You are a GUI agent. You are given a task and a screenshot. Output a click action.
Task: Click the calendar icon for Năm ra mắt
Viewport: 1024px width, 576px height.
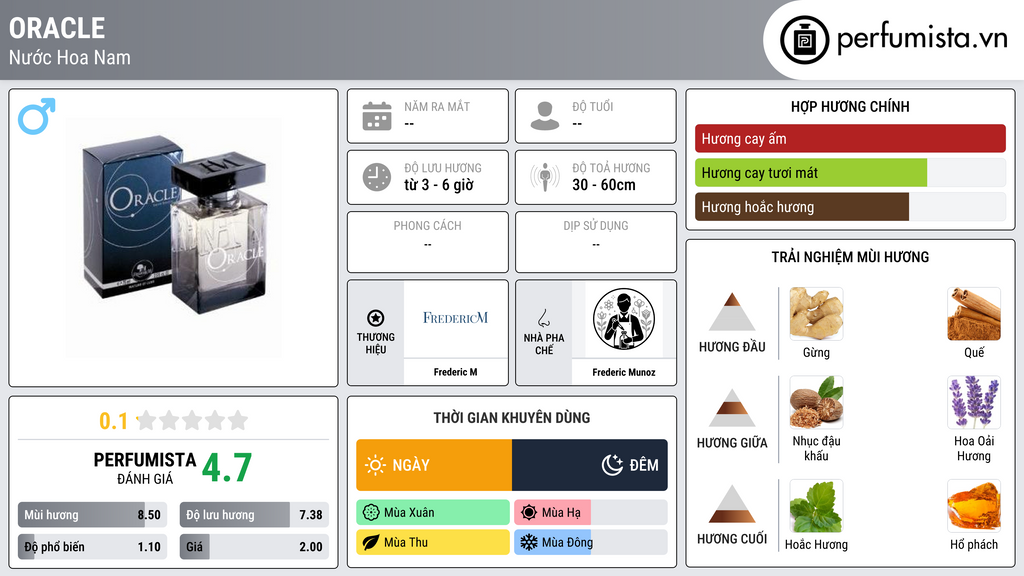[377, 116]
